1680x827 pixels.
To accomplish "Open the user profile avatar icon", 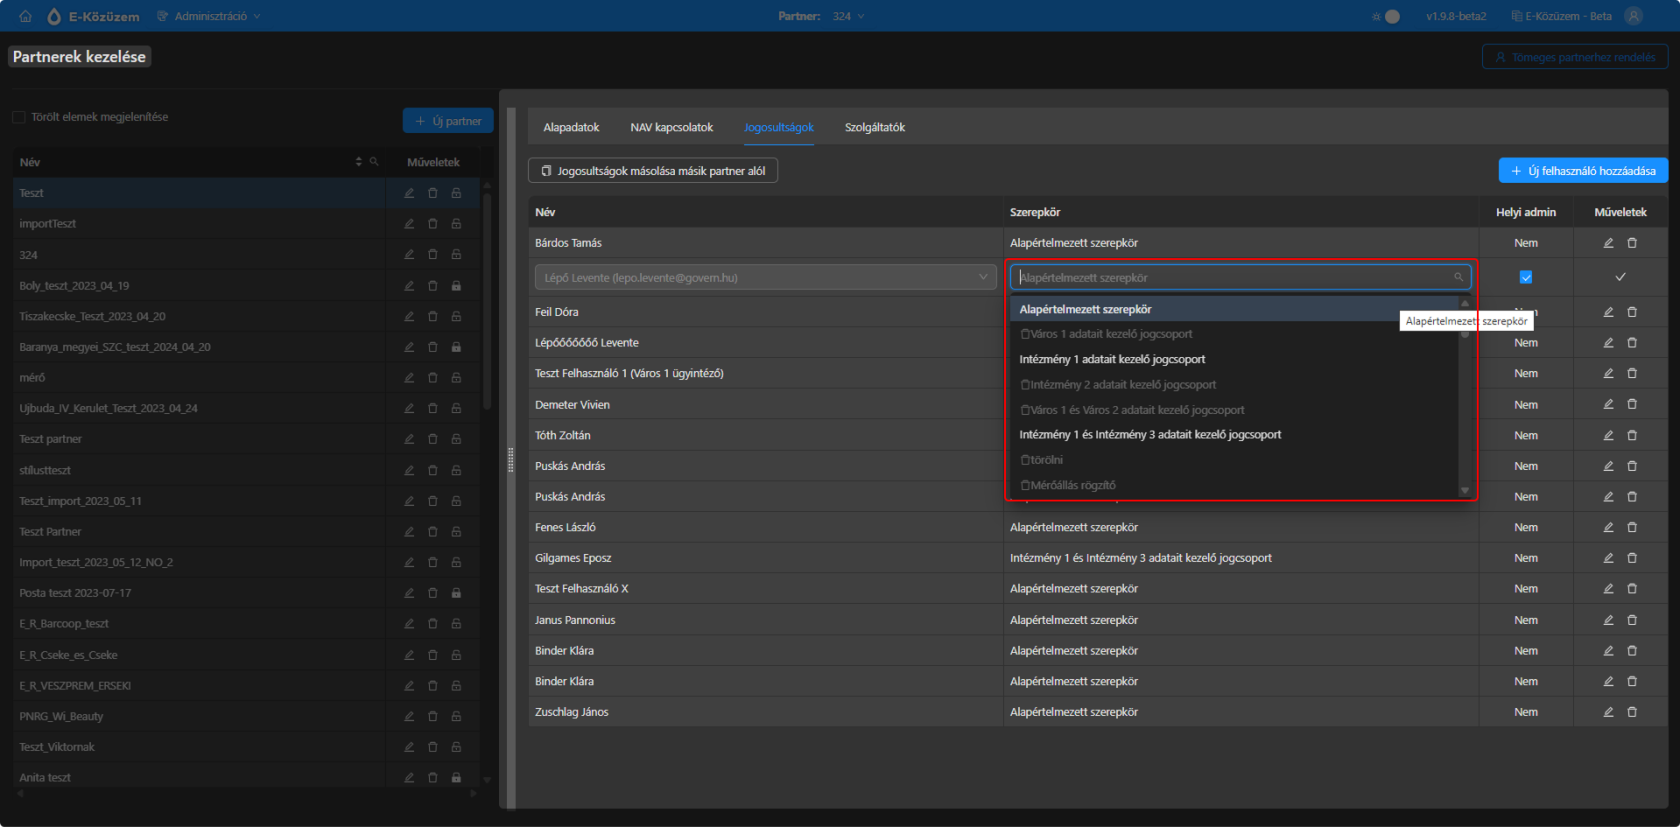I will [1634, 16].
